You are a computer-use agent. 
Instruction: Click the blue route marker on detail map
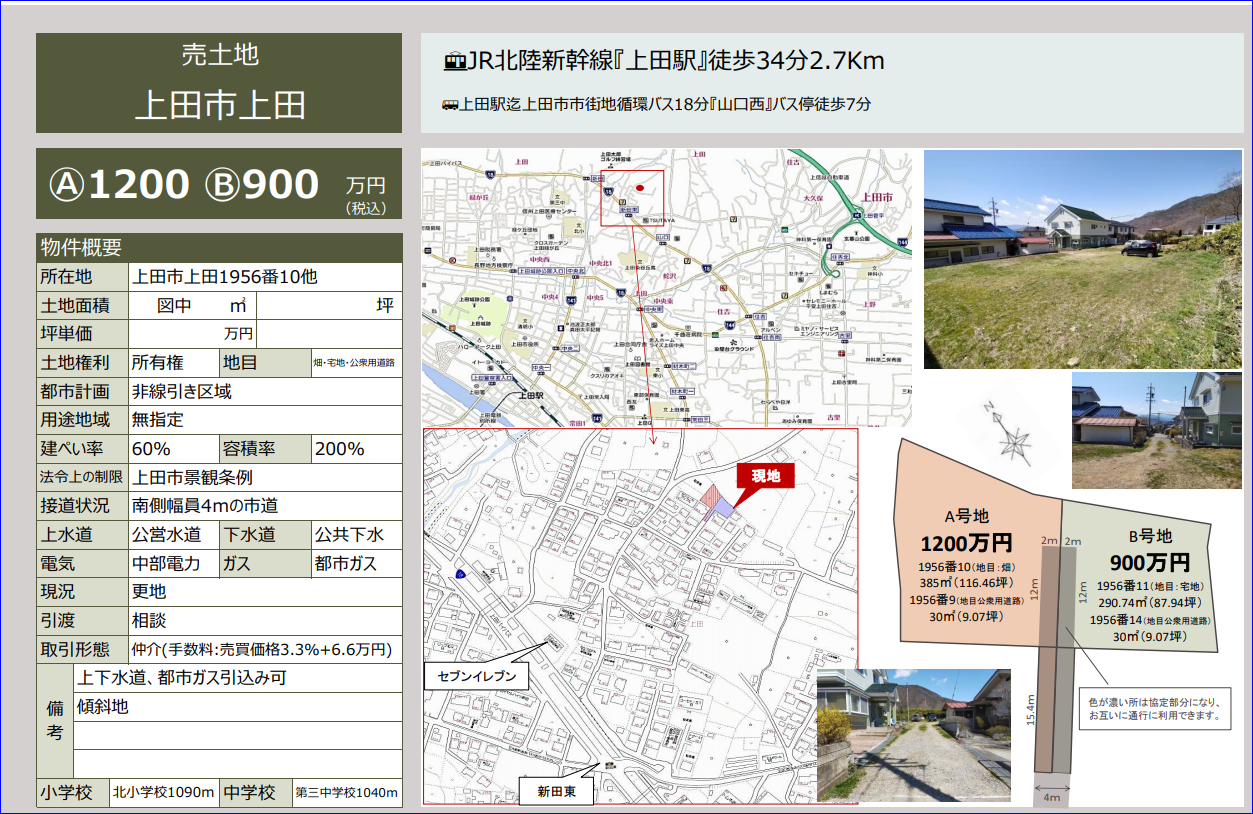[x=460, y=575]
